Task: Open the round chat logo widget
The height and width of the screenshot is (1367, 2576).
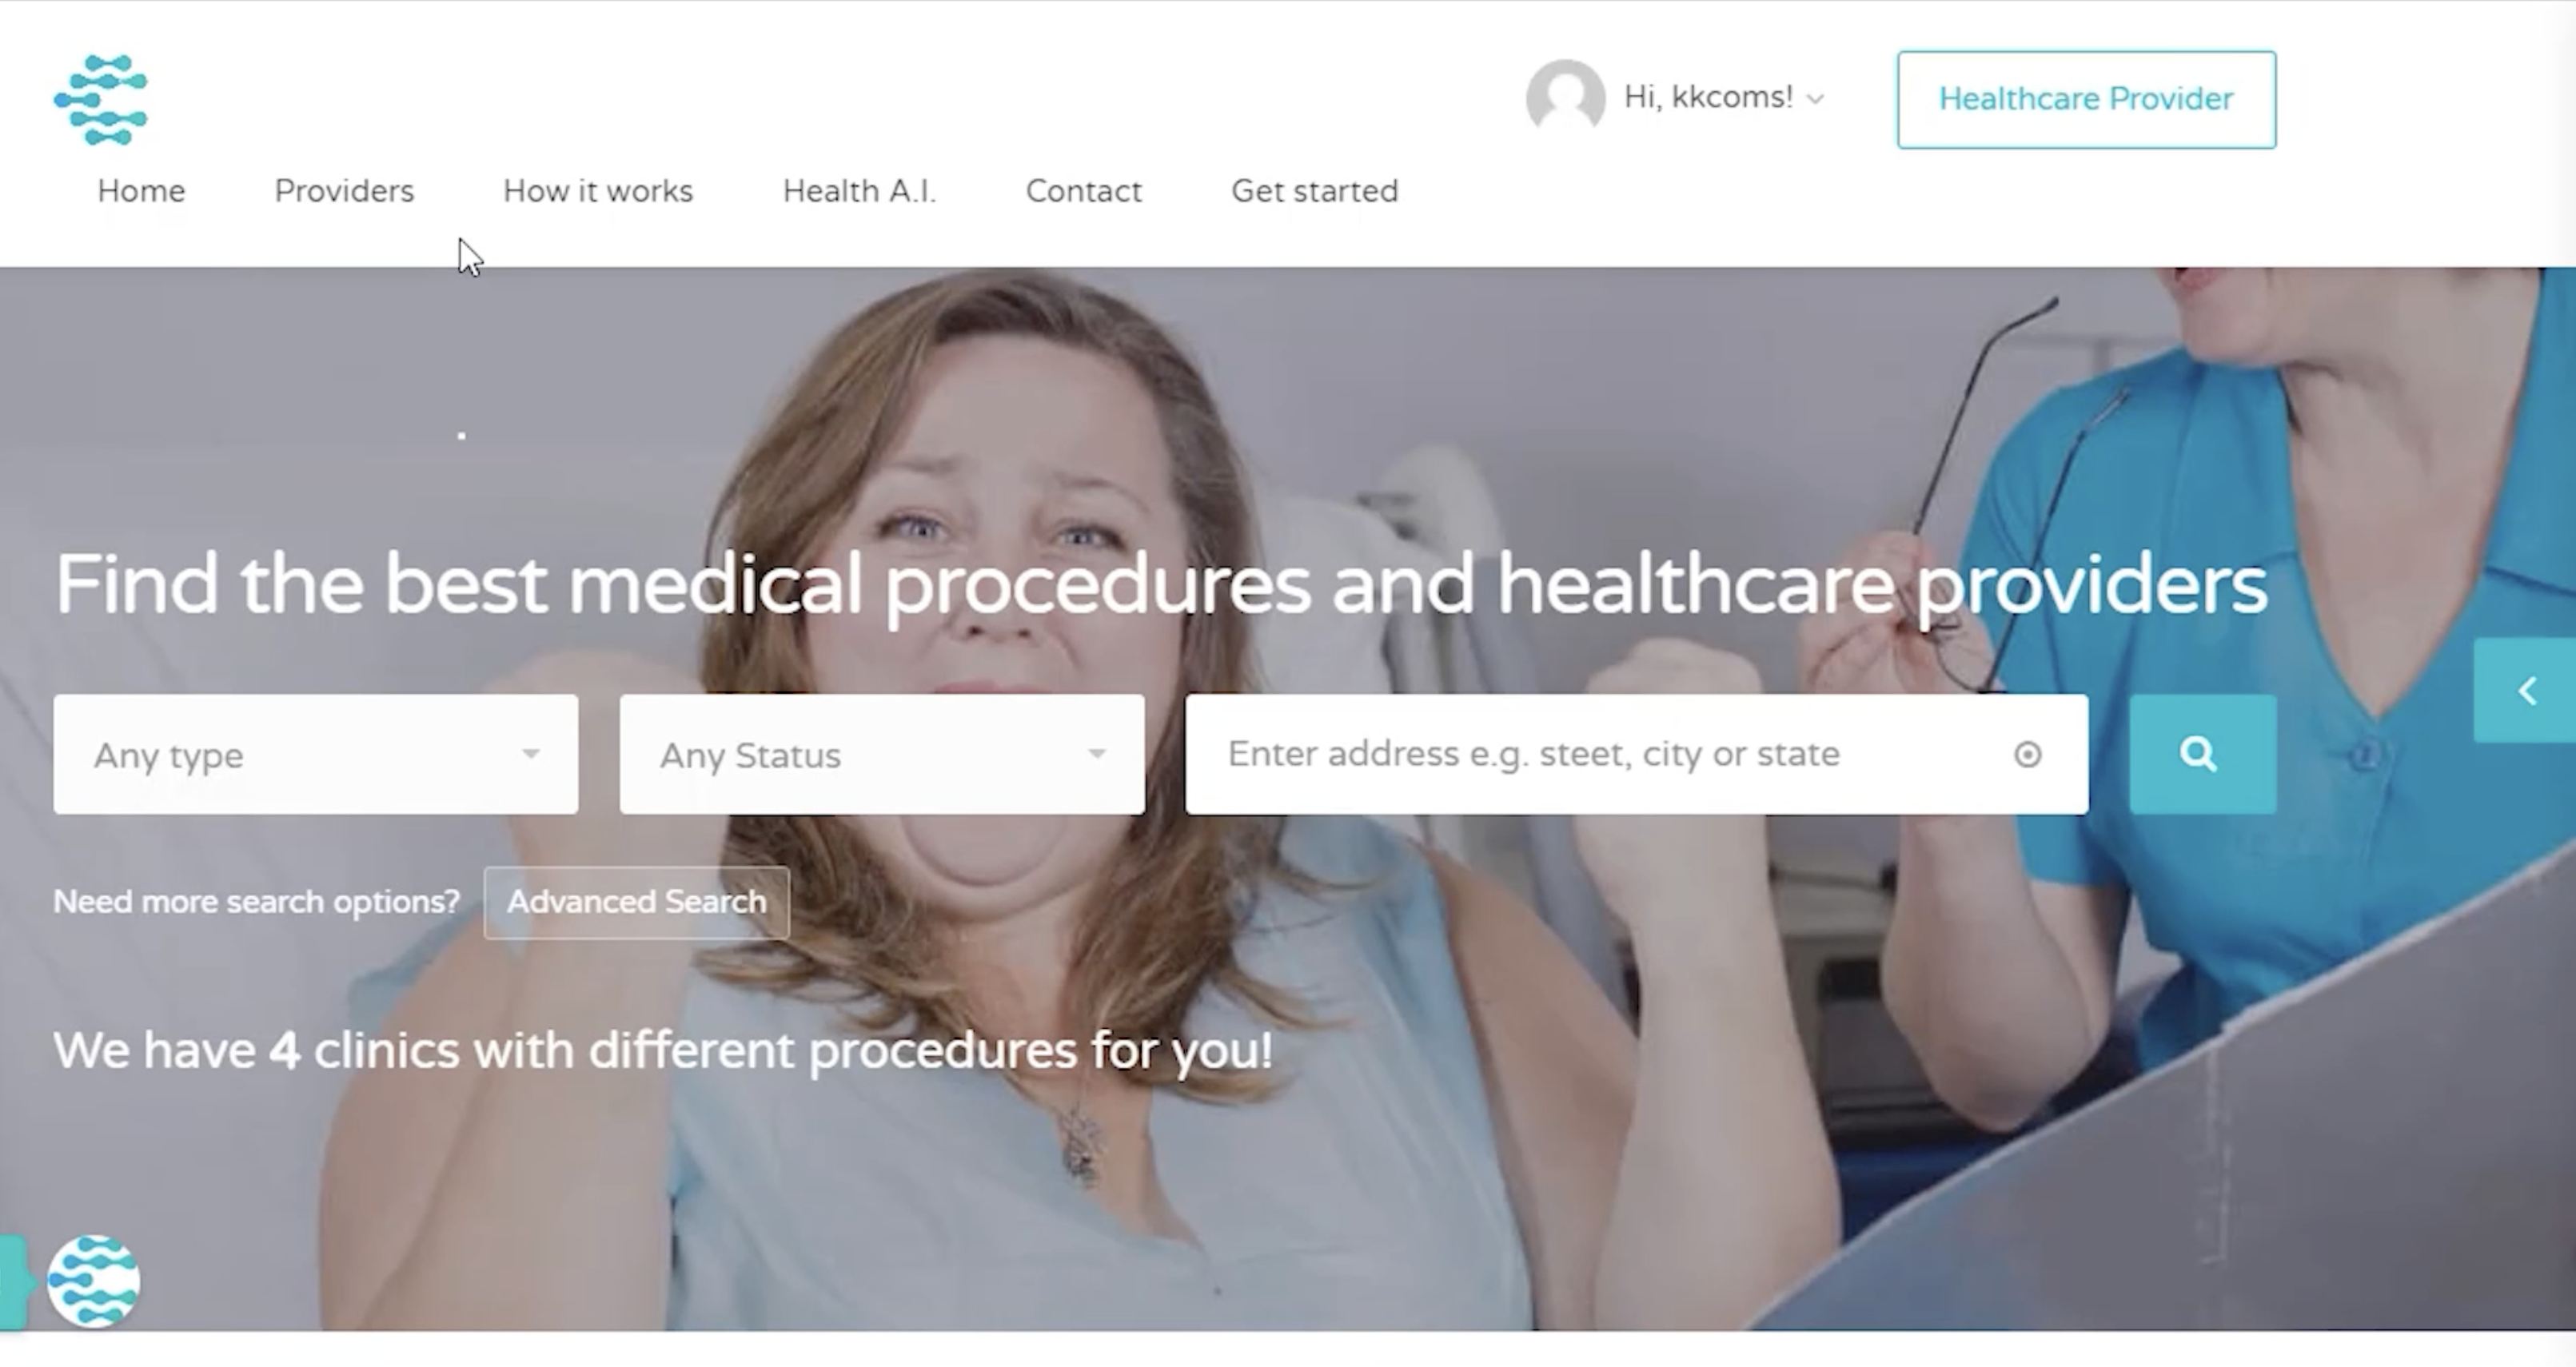Action: pyautogui.click(x=94, y=1281)
